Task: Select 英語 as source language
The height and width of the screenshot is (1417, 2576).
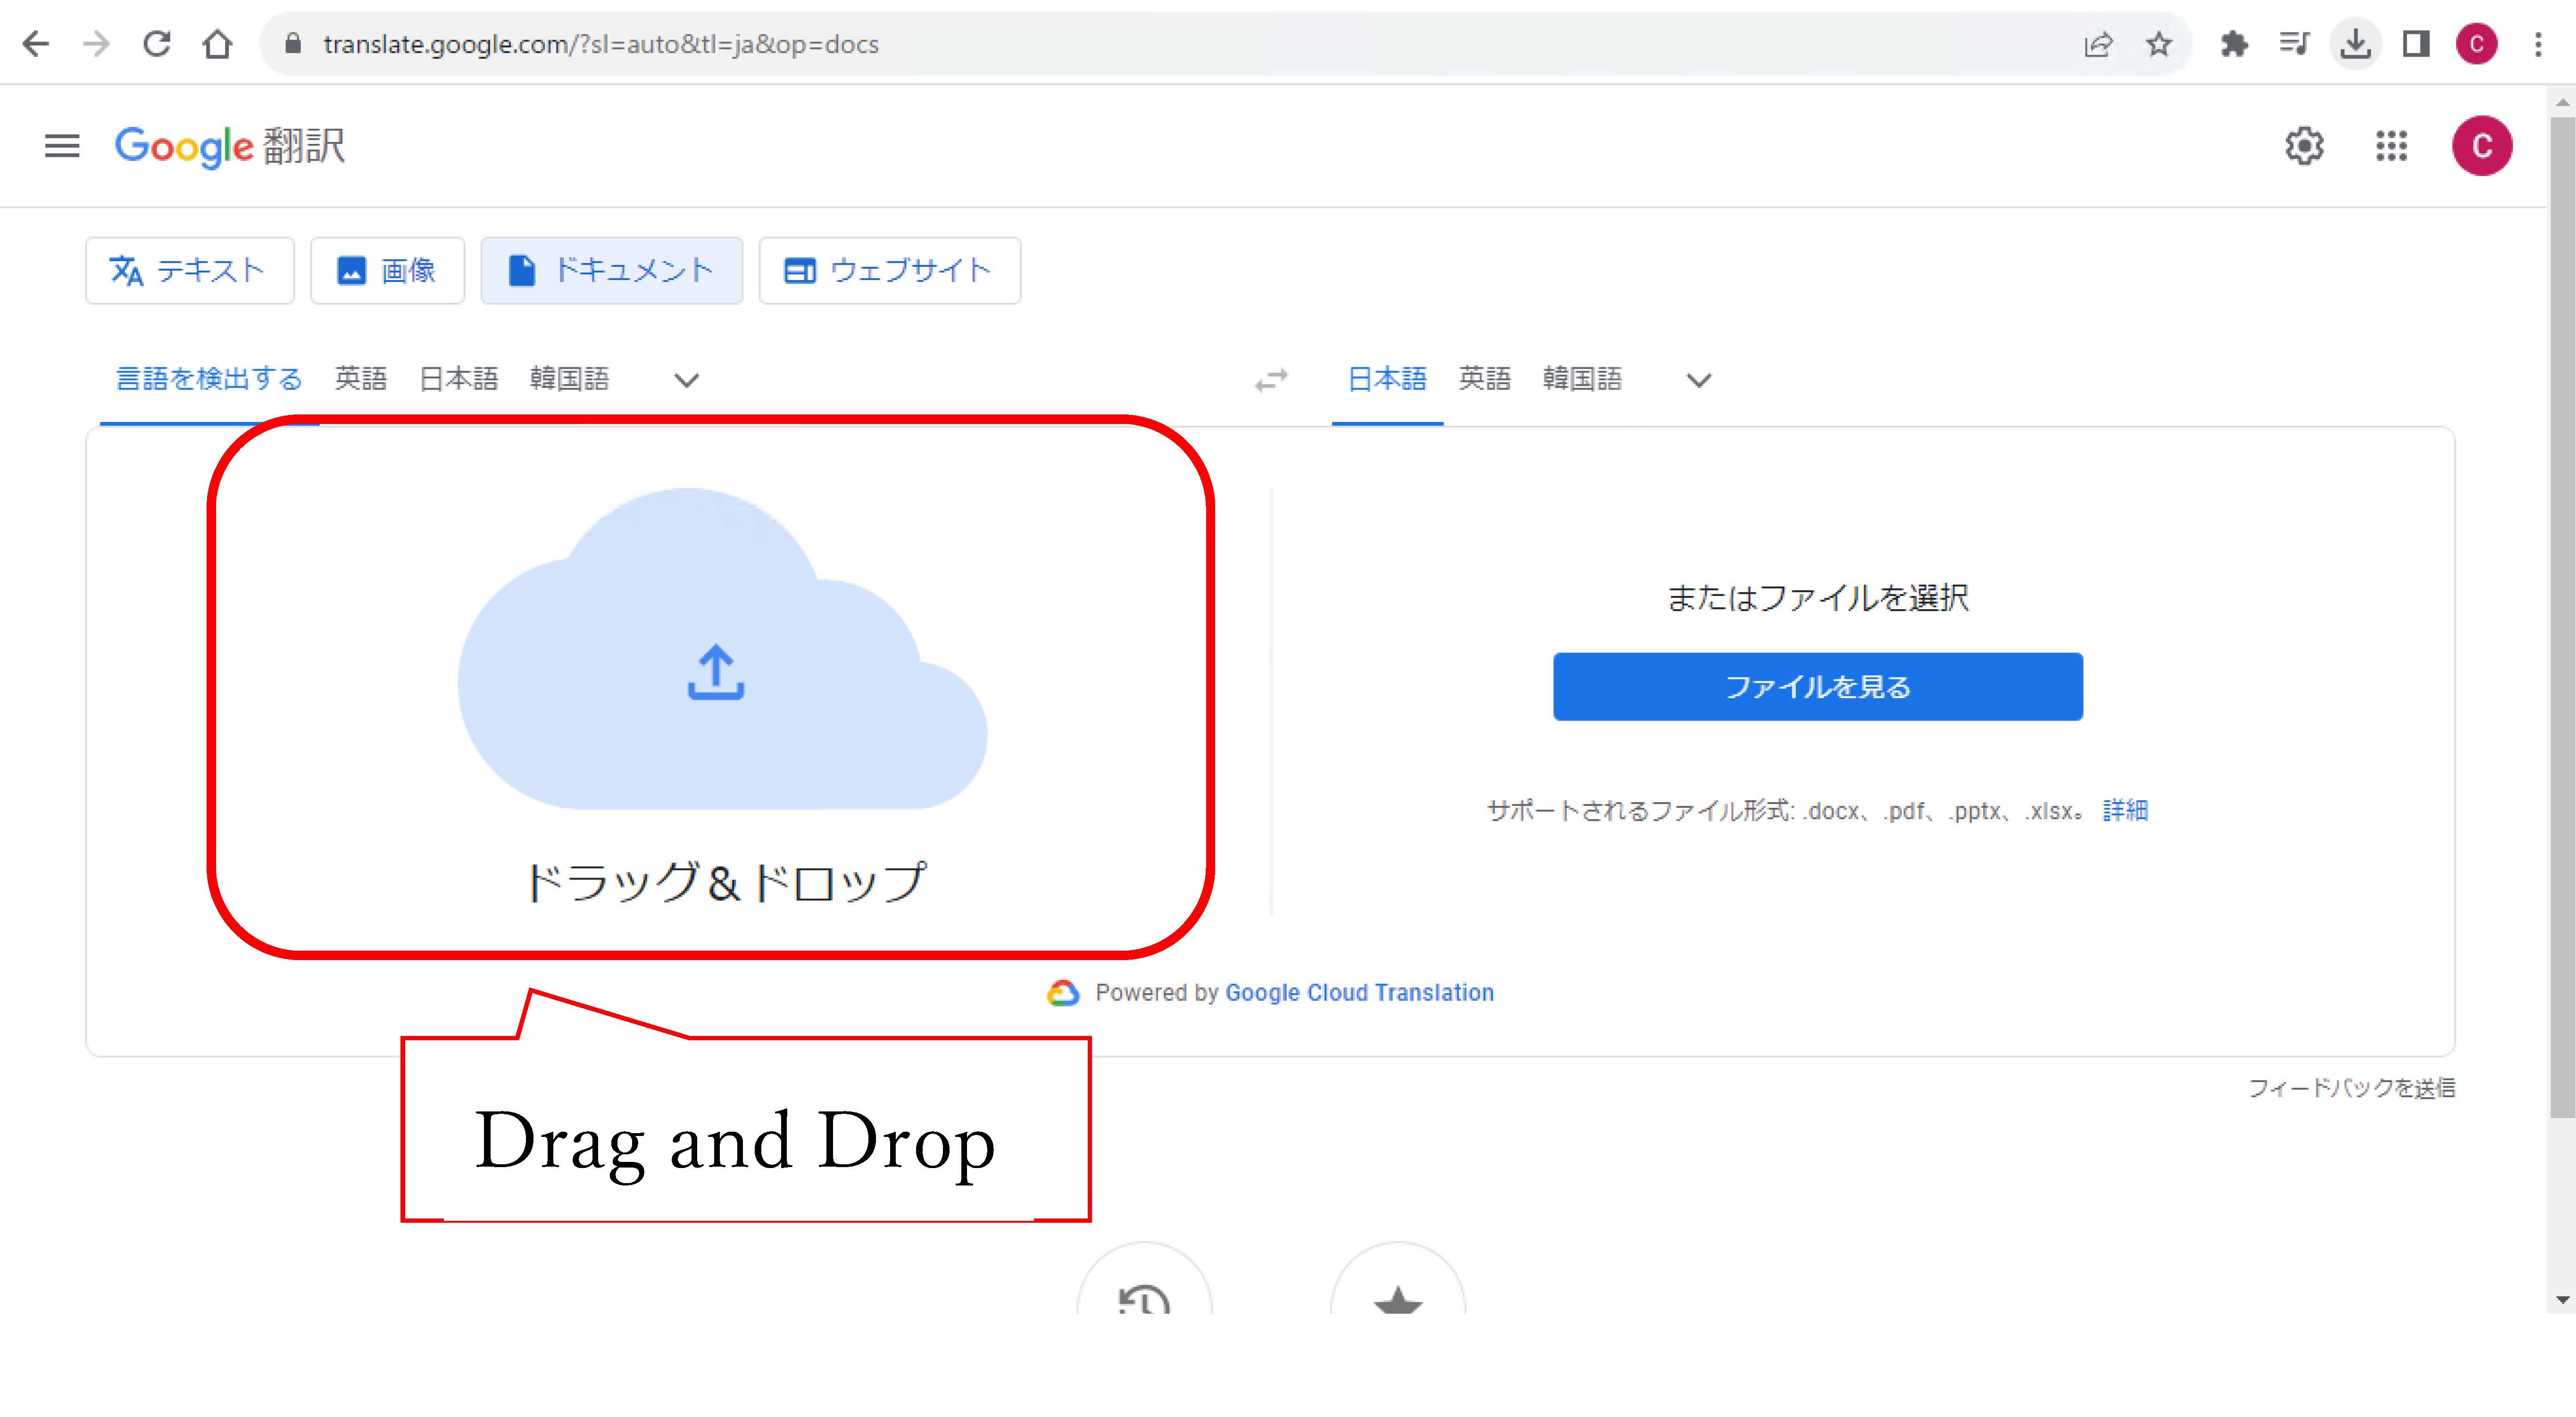Action: click(x=360, y=379)
